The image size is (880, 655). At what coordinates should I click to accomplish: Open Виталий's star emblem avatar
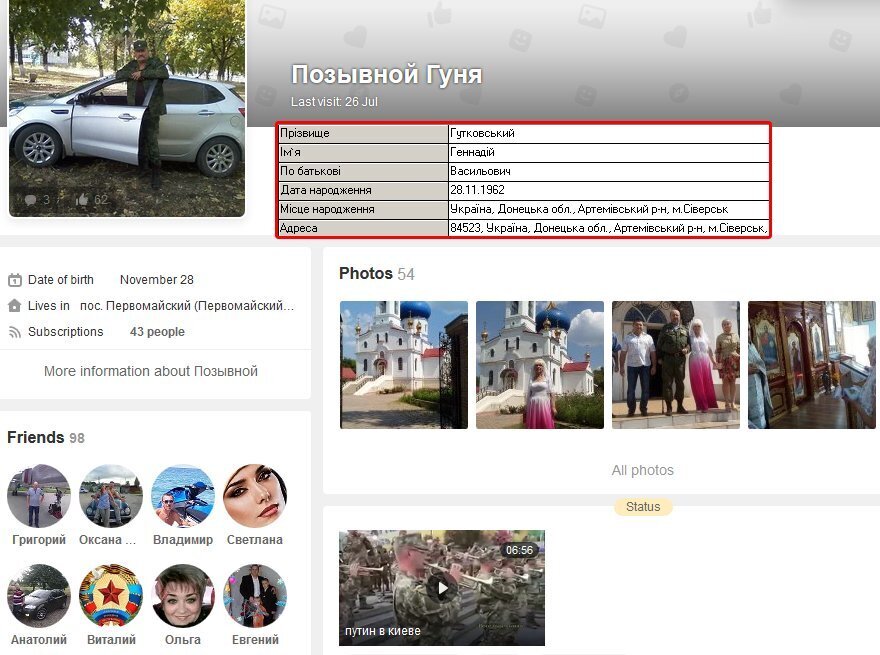tap(111, 595)
